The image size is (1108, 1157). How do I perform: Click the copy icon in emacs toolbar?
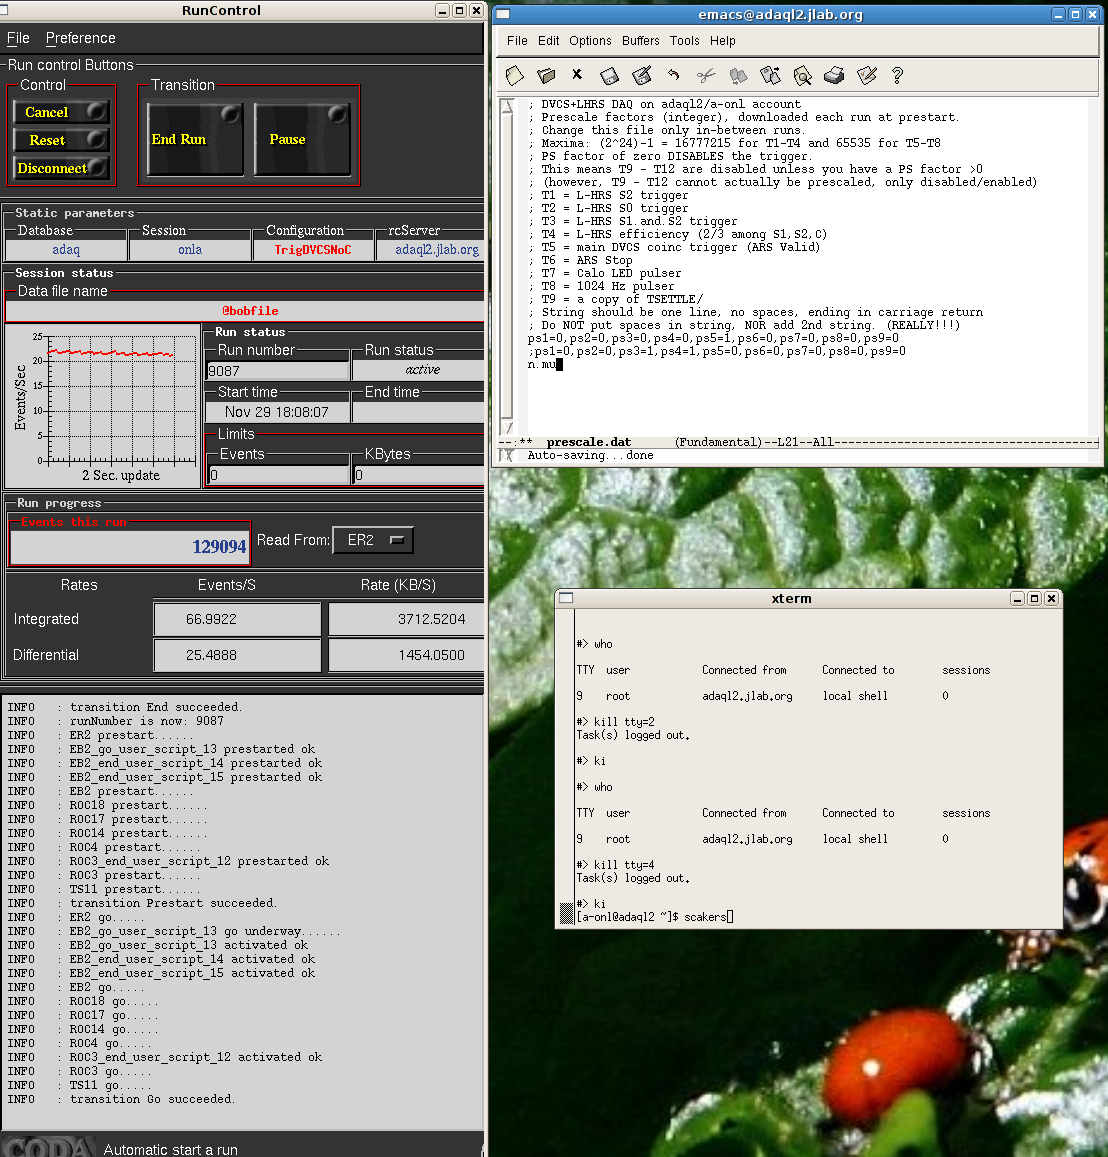click(738, 75)
